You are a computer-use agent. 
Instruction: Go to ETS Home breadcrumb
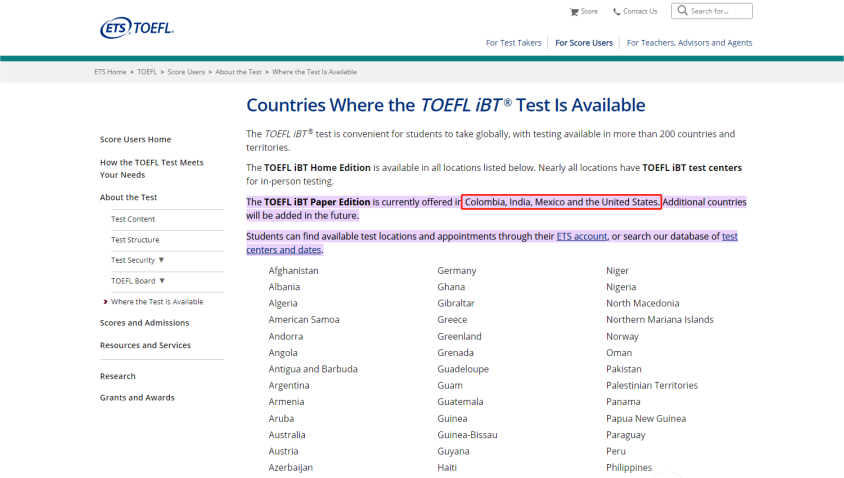tap(110, 72)
